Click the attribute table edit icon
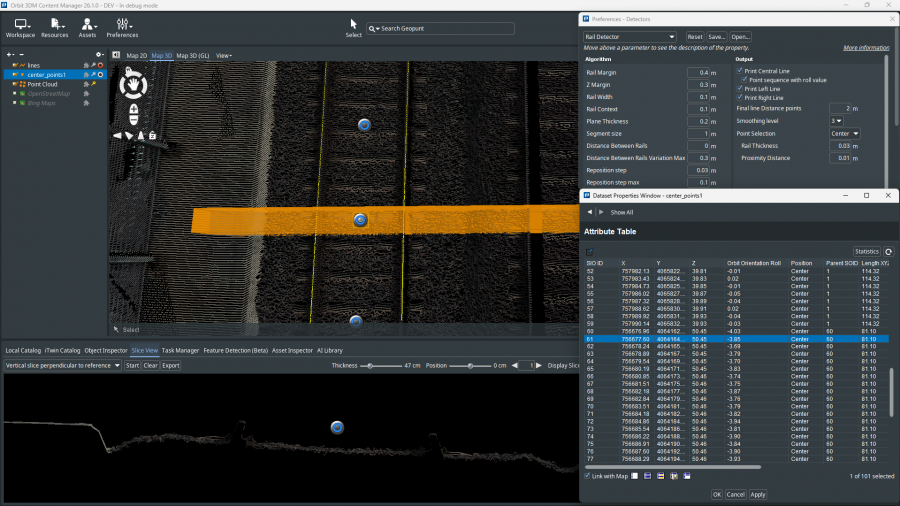Viewport: 900px width, 506px height. 589,251
